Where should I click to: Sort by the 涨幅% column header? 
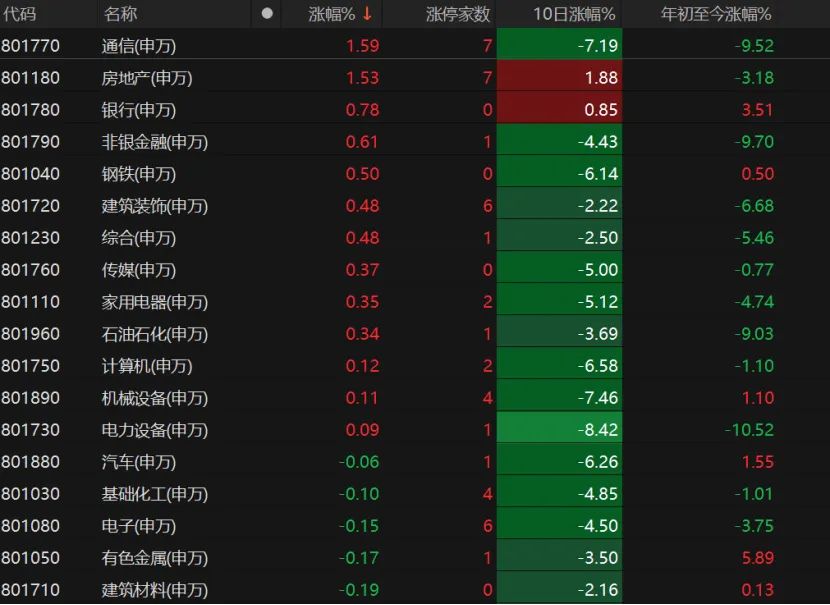tap(331, 14)
